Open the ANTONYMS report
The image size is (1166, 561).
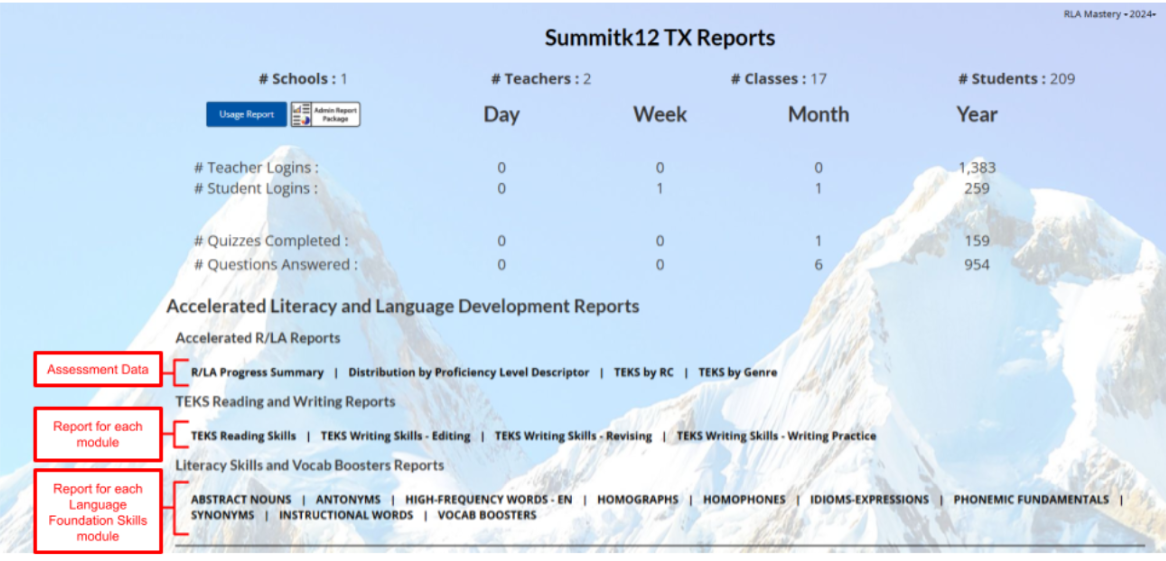[348, 499]
